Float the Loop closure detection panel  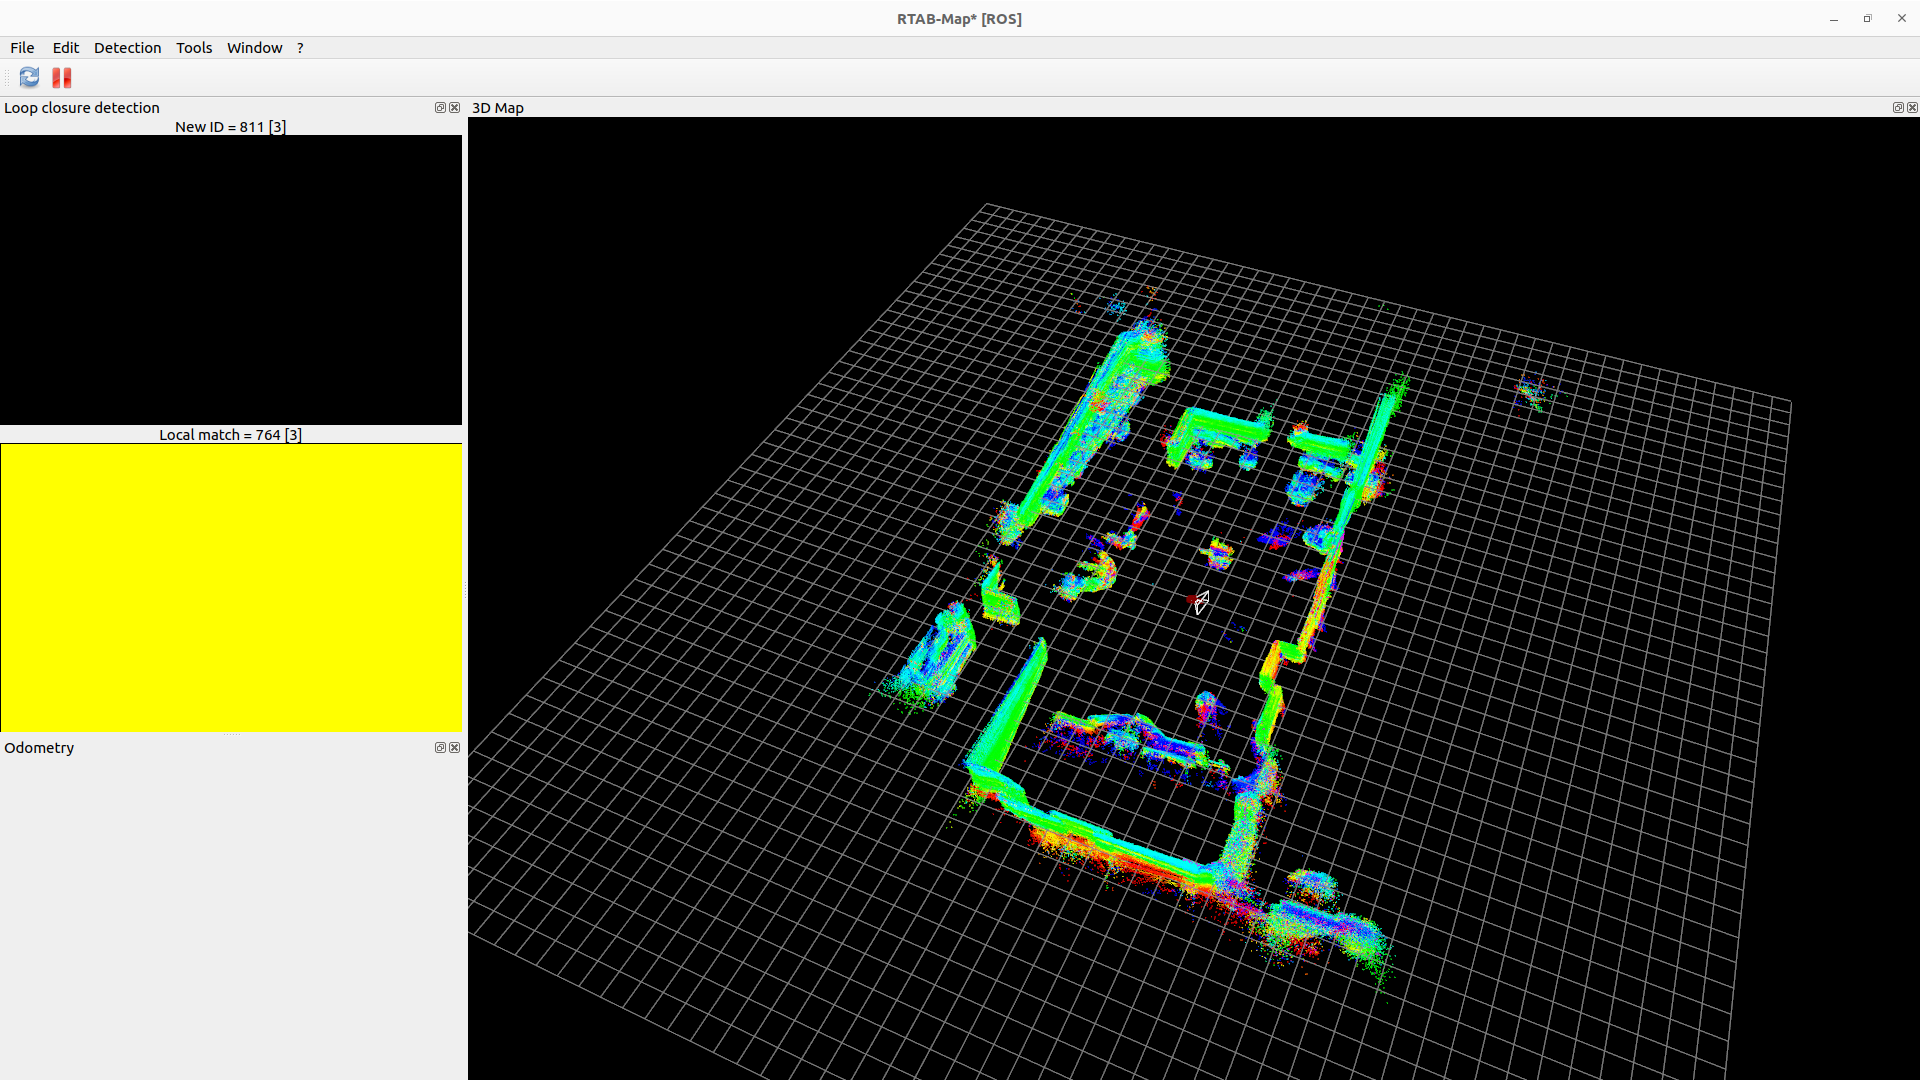(440, 107)
